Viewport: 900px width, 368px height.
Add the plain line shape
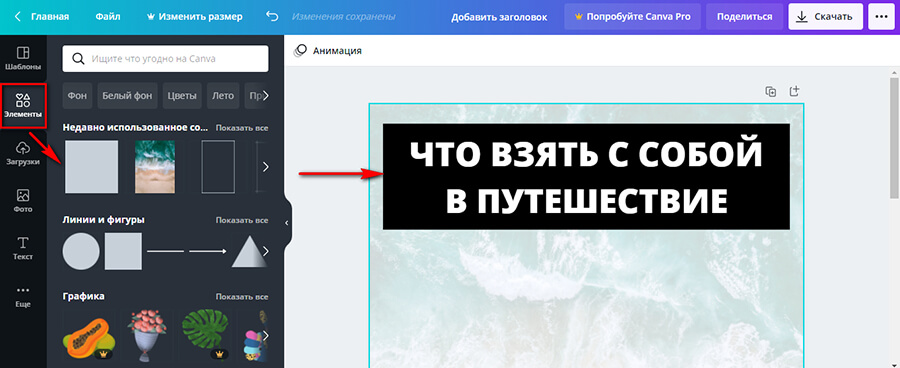coord(165,251)
